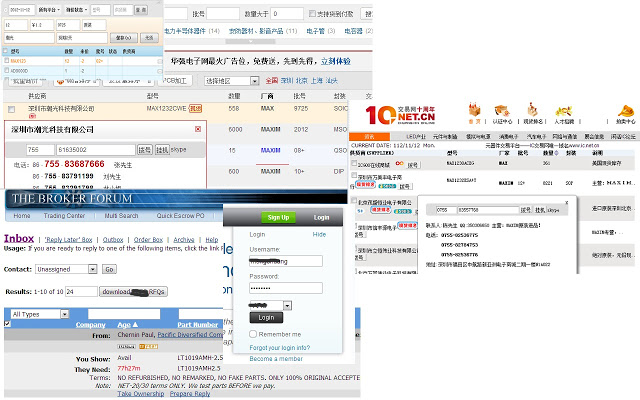Viewport: 640px width, 400px height.
Task: Open the 'Reply Later' Box link
Action: (x=69, y=240)
